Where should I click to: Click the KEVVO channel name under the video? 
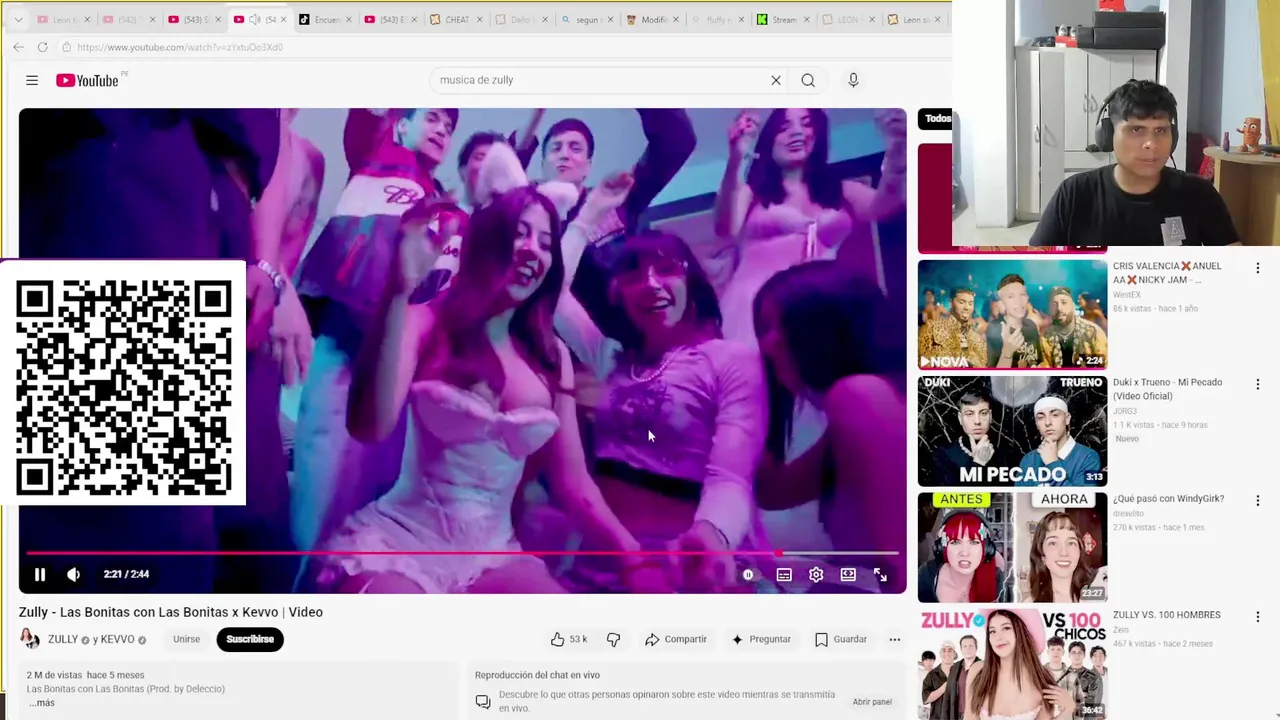point(117,639)
